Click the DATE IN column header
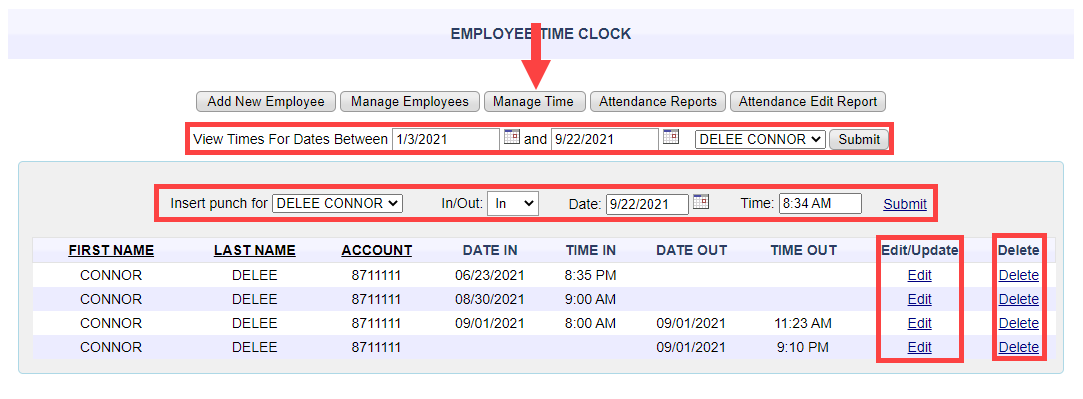1083x399 pixels. tap(490, 251)
